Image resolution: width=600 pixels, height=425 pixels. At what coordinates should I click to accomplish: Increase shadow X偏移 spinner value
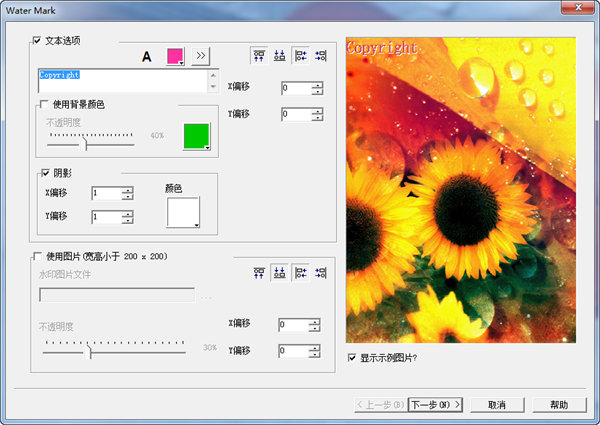127,190
